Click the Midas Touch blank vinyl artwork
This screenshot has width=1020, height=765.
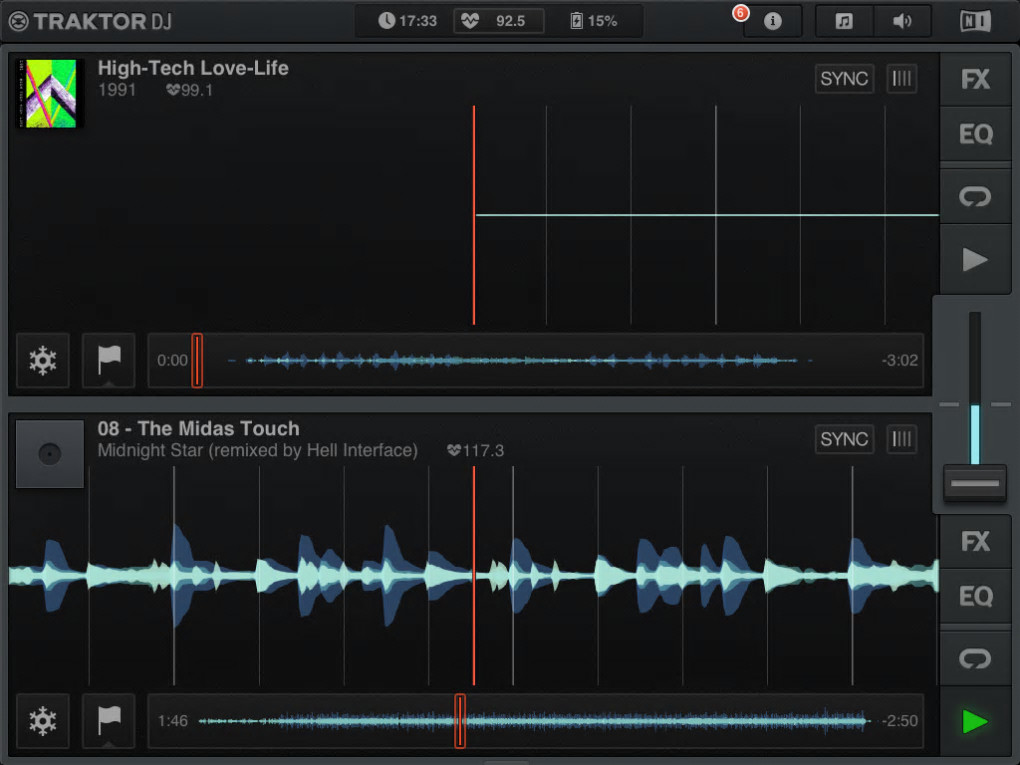(49, 453)
